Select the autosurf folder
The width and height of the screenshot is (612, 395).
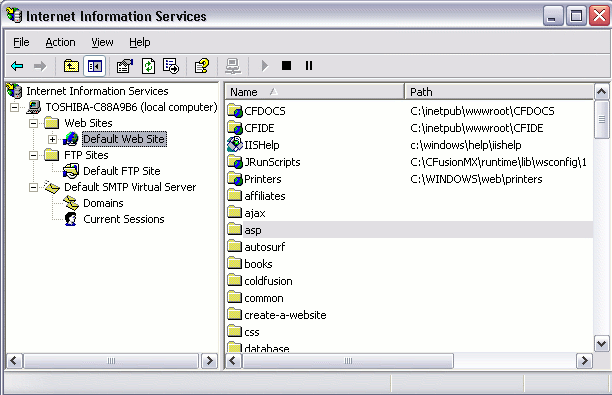[x=265, y=247]
